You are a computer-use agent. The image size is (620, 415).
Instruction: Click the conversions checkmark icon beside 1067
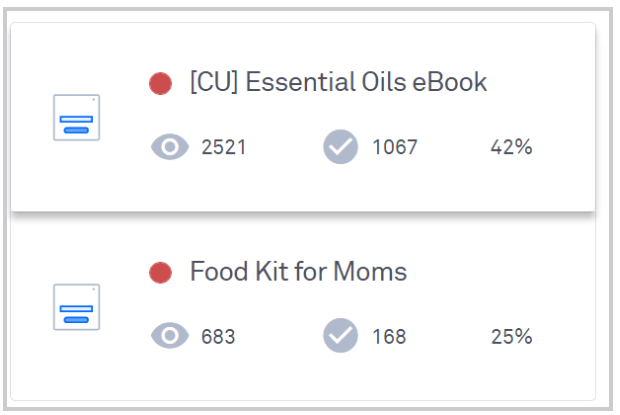340,147
